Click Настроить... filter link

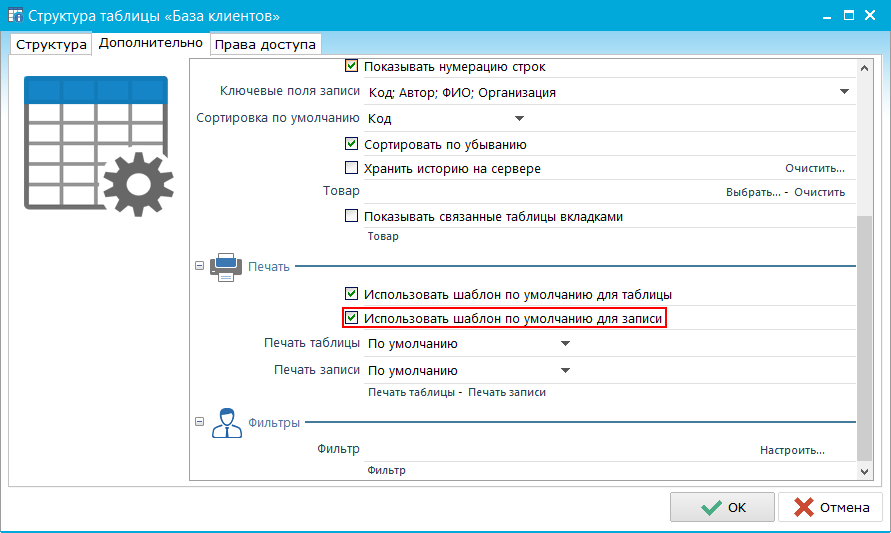tap(792, 451)
